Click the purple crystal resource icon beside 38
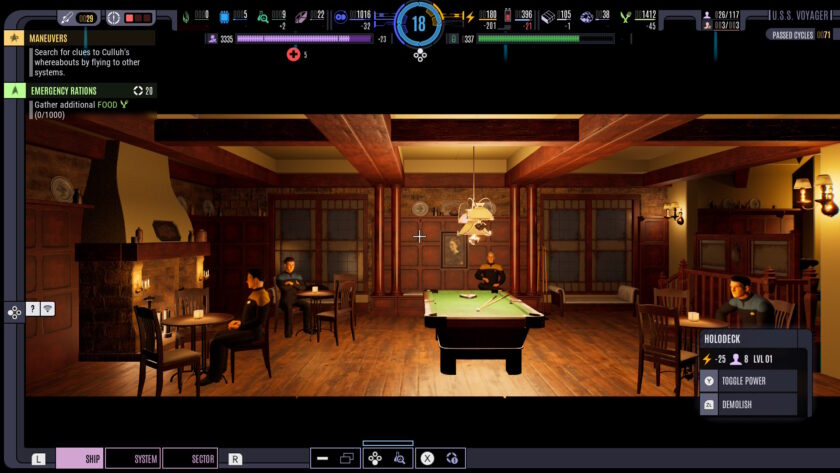 (587, 17)
